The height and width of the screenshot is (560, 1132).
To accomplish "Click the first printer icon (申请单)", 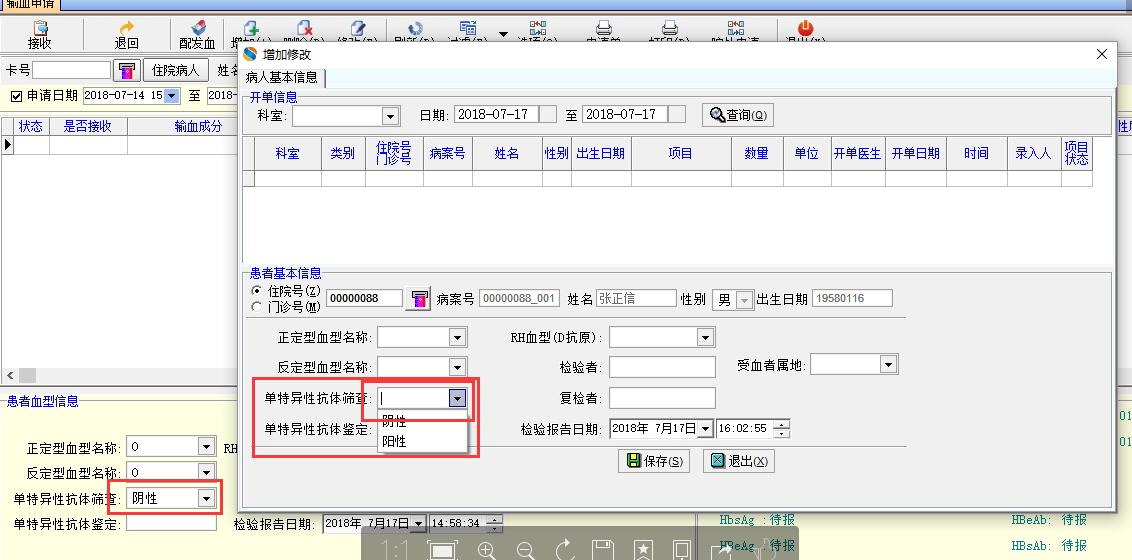I will tap(604, 29).
